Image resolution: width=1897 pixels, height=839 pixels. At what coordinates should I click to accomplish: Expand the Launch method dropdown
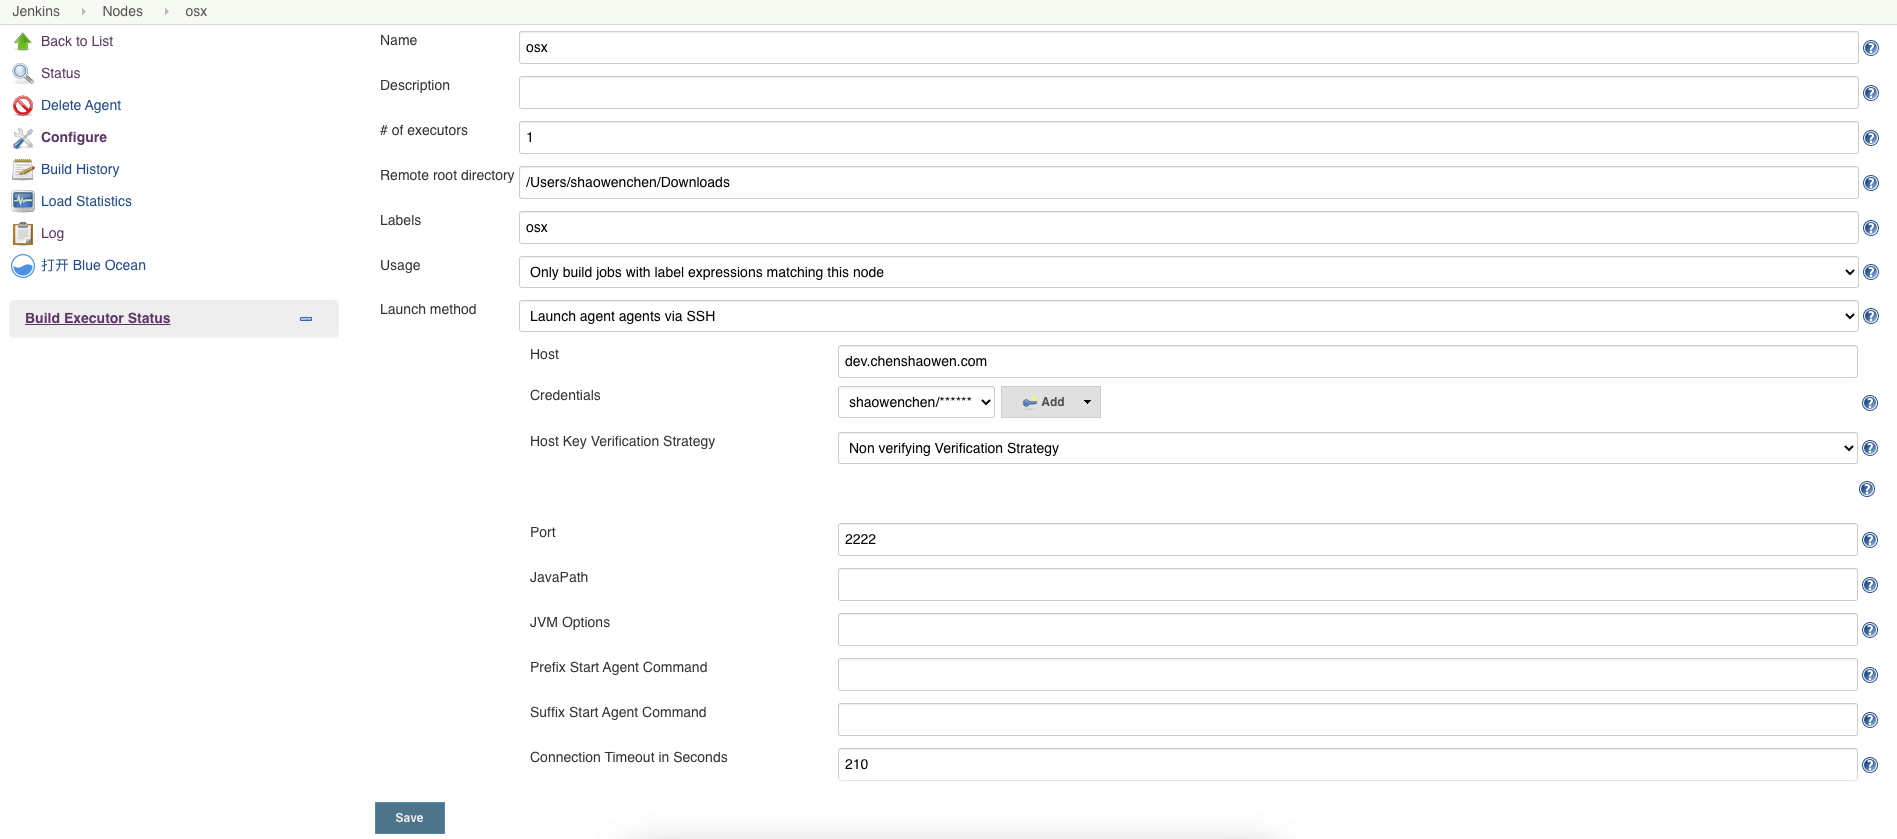pos(1187,316)
